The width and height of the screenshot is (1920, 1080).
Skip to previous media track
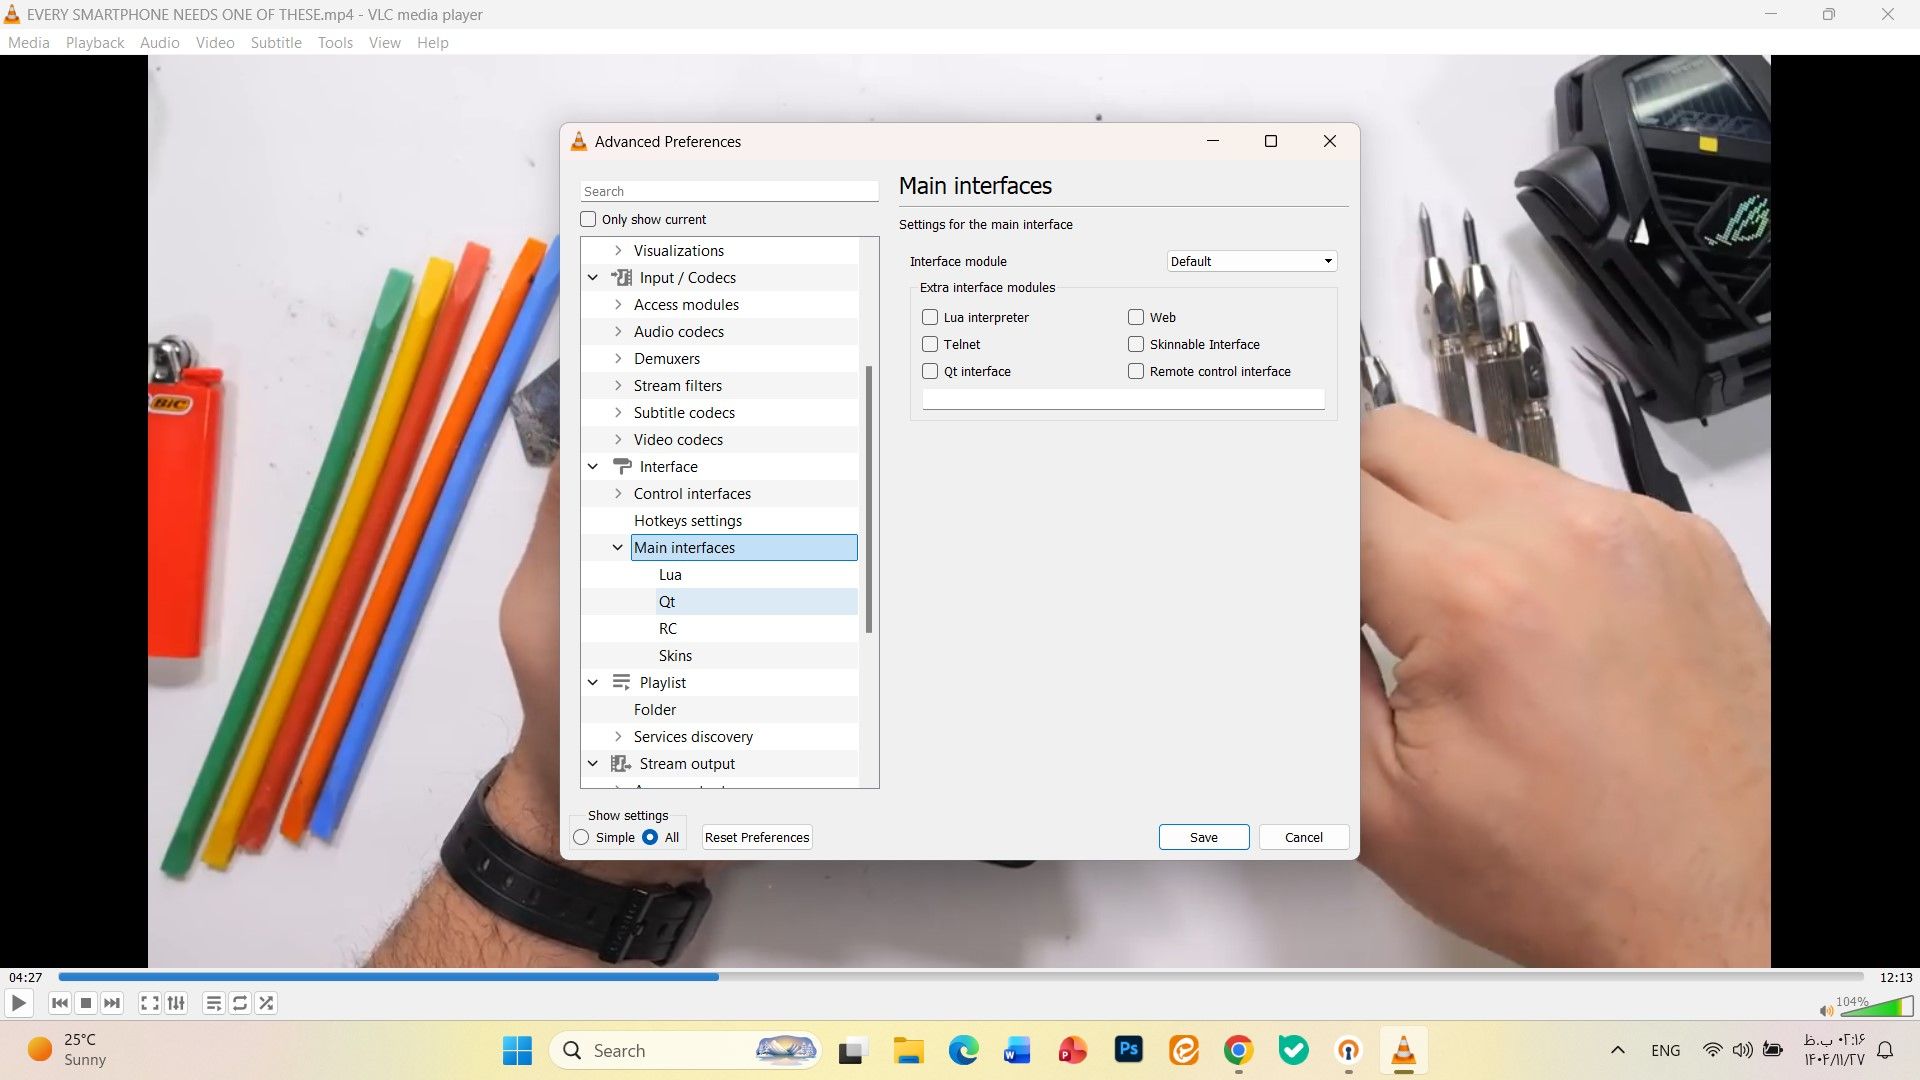[x=60, y=1003]
